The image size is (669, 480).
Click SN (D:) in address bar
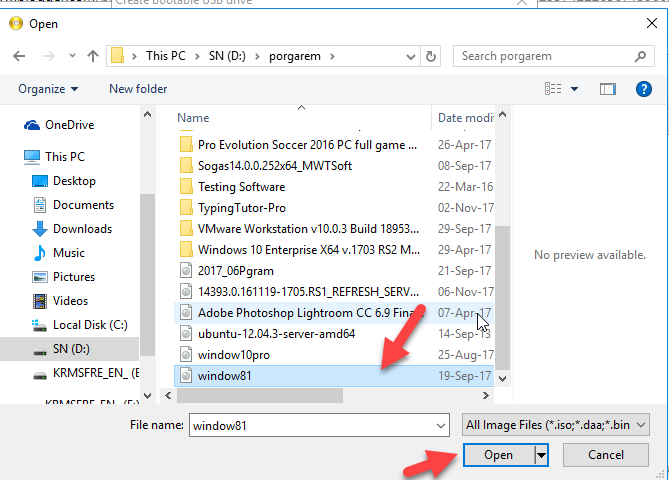tap(227, 56)
